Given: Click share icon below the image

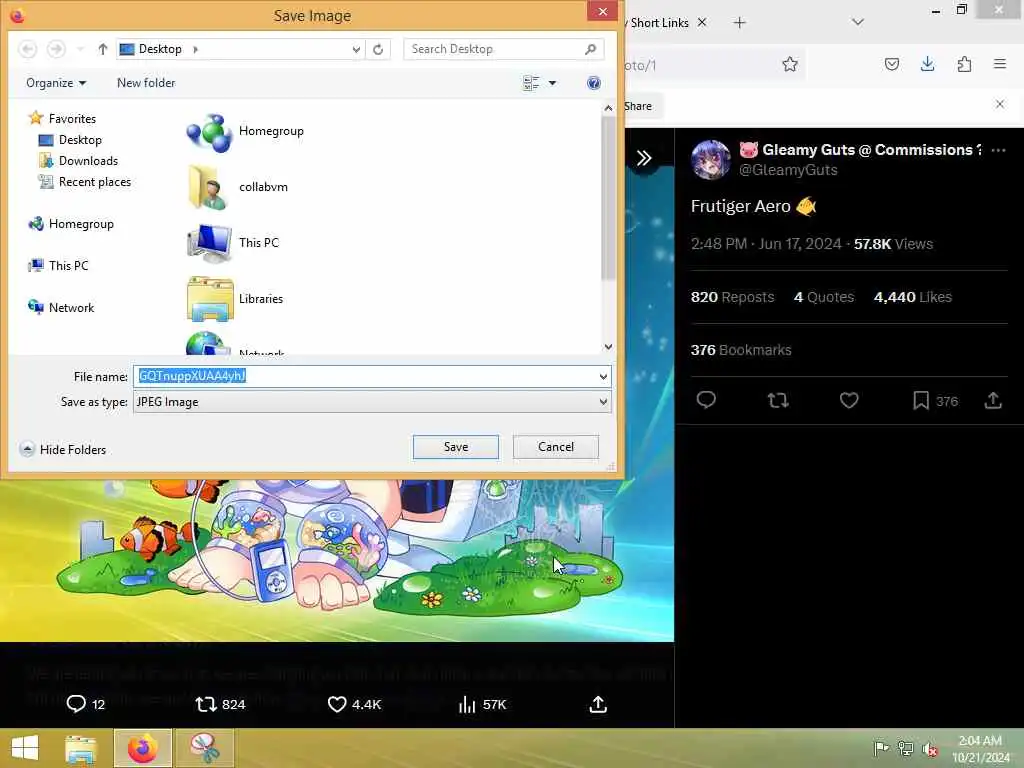Looking at the screenshot, I should 598,704.
